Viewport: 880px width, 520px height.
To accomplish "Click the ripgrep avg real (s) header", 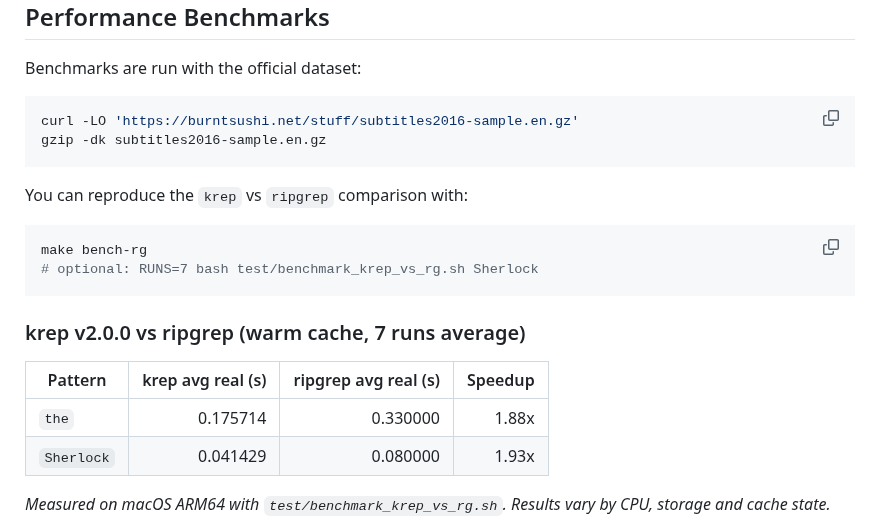I will (x=366, y=380).
